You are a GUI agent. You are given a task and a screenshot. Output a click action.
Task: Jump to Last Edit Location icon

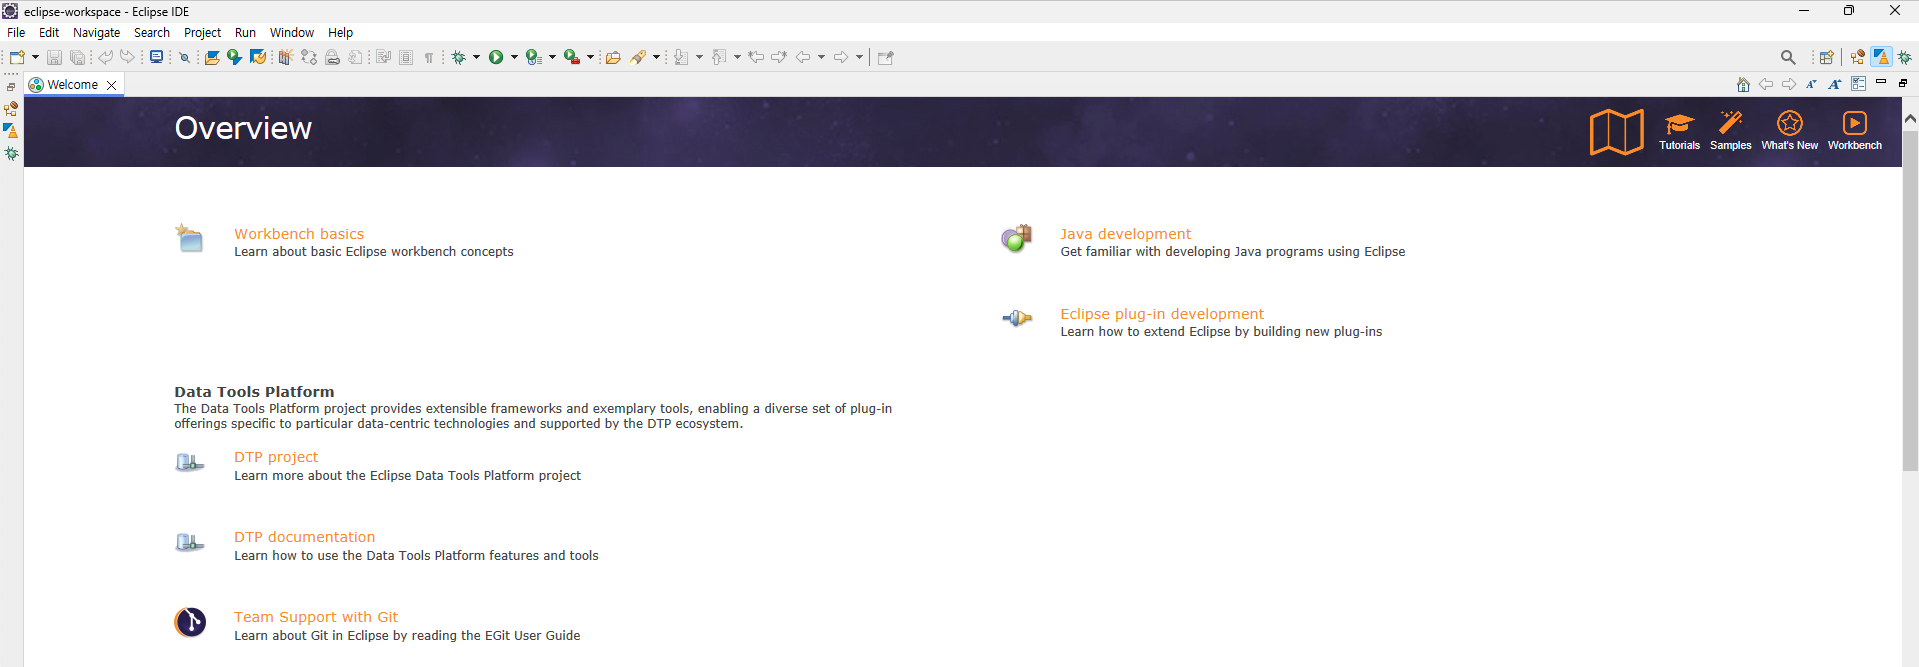tap(756, 57)
